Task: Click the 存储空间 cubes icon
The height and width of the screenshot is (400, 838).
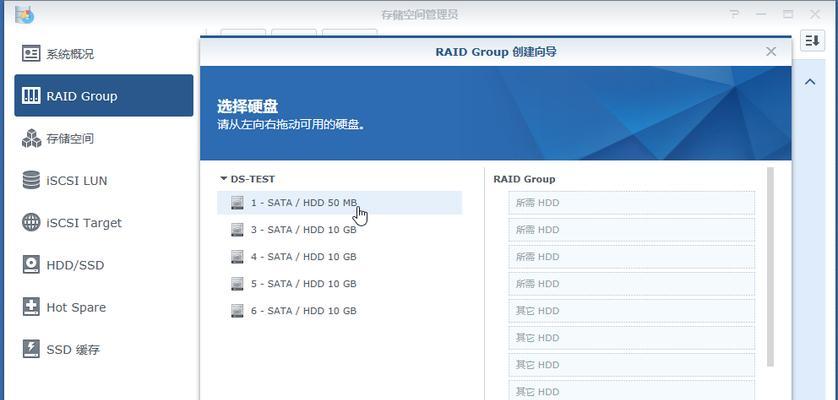Action: coord(31,138)
